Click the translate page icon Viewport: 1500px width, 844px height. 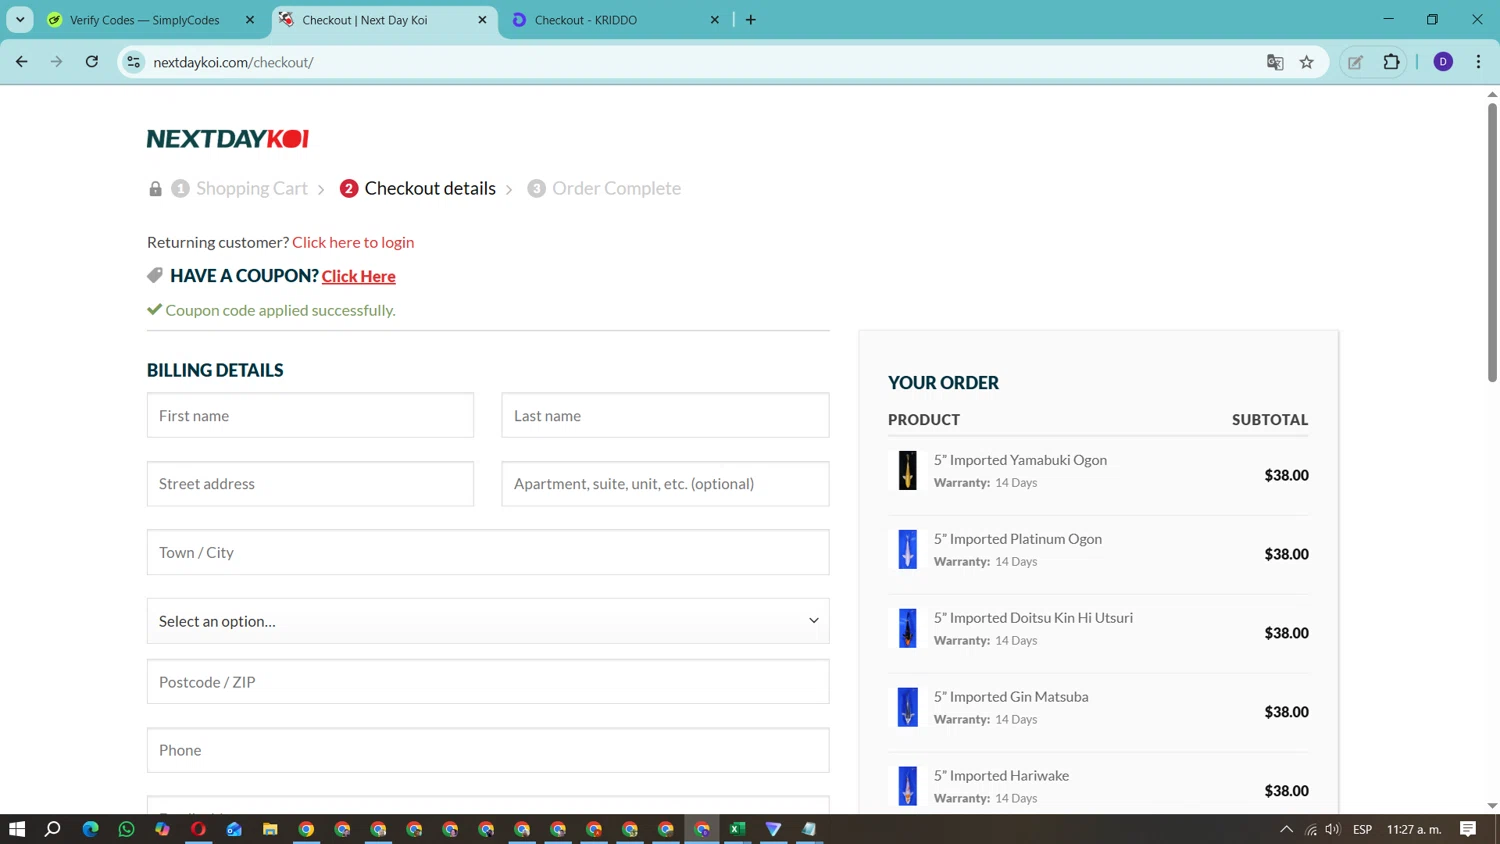click(1275, 62)
